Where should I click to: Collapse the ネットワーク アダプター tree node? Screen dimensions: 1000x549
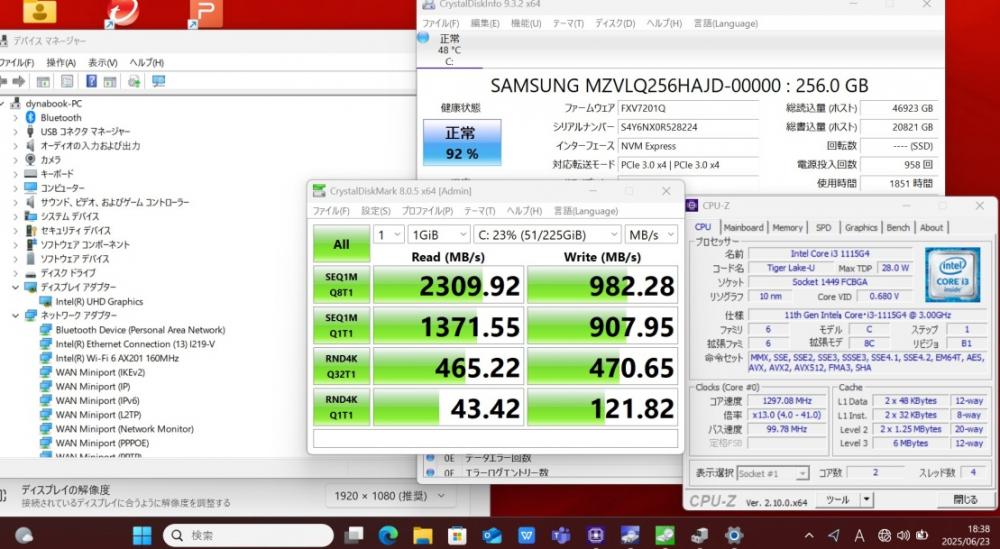pyautogui.click(x=15, y=316)
